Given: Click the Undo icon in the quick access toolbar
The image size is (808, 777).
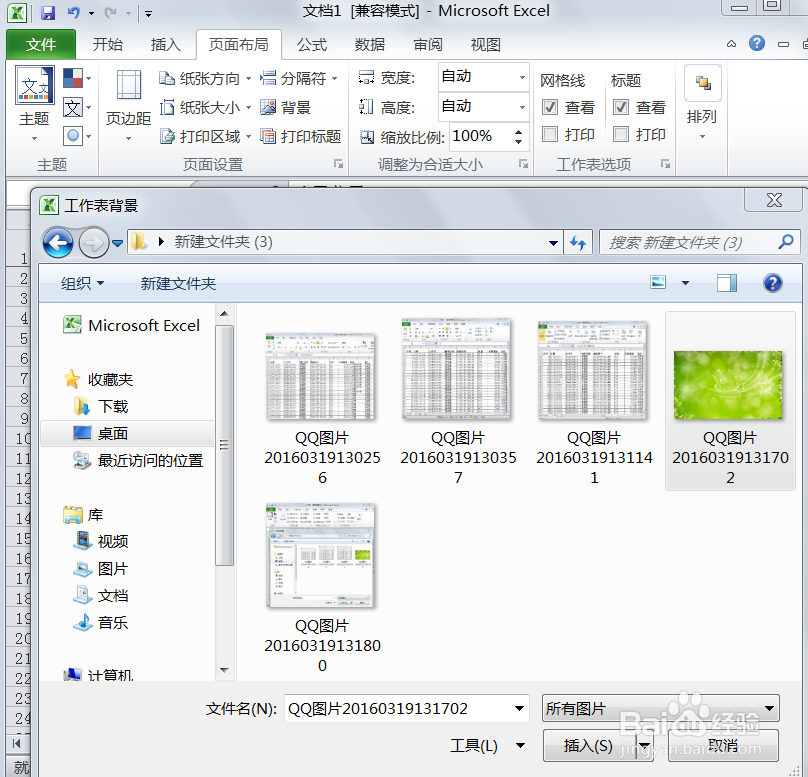Looking at the screenshot, I should (x=74, y=12).
